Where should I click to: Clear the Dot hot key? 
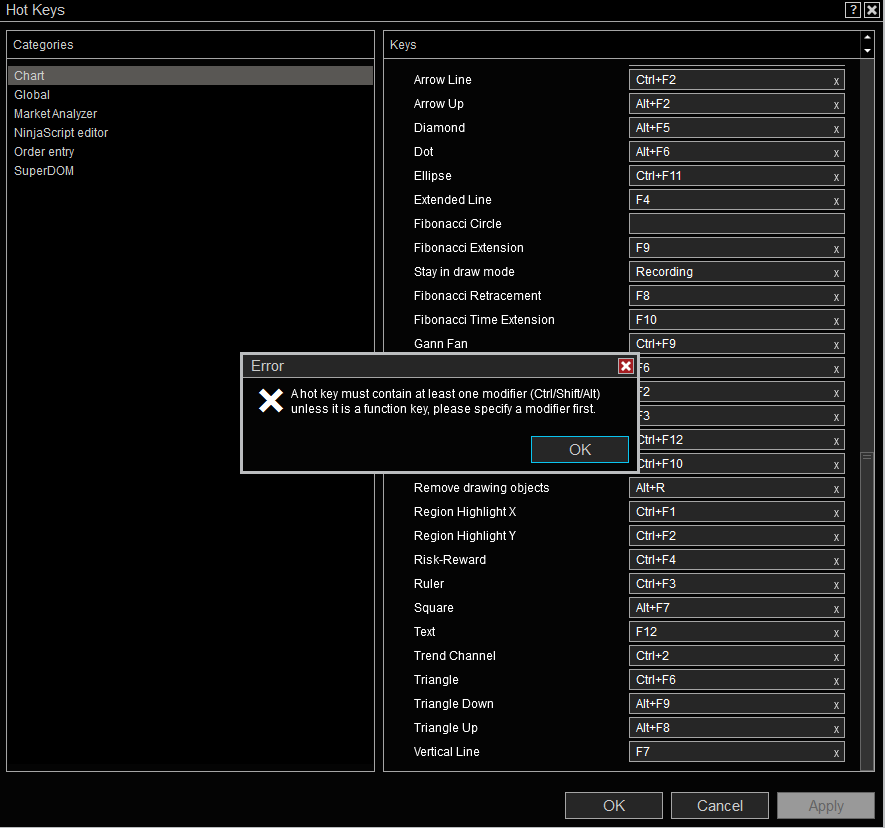point(836,153)
